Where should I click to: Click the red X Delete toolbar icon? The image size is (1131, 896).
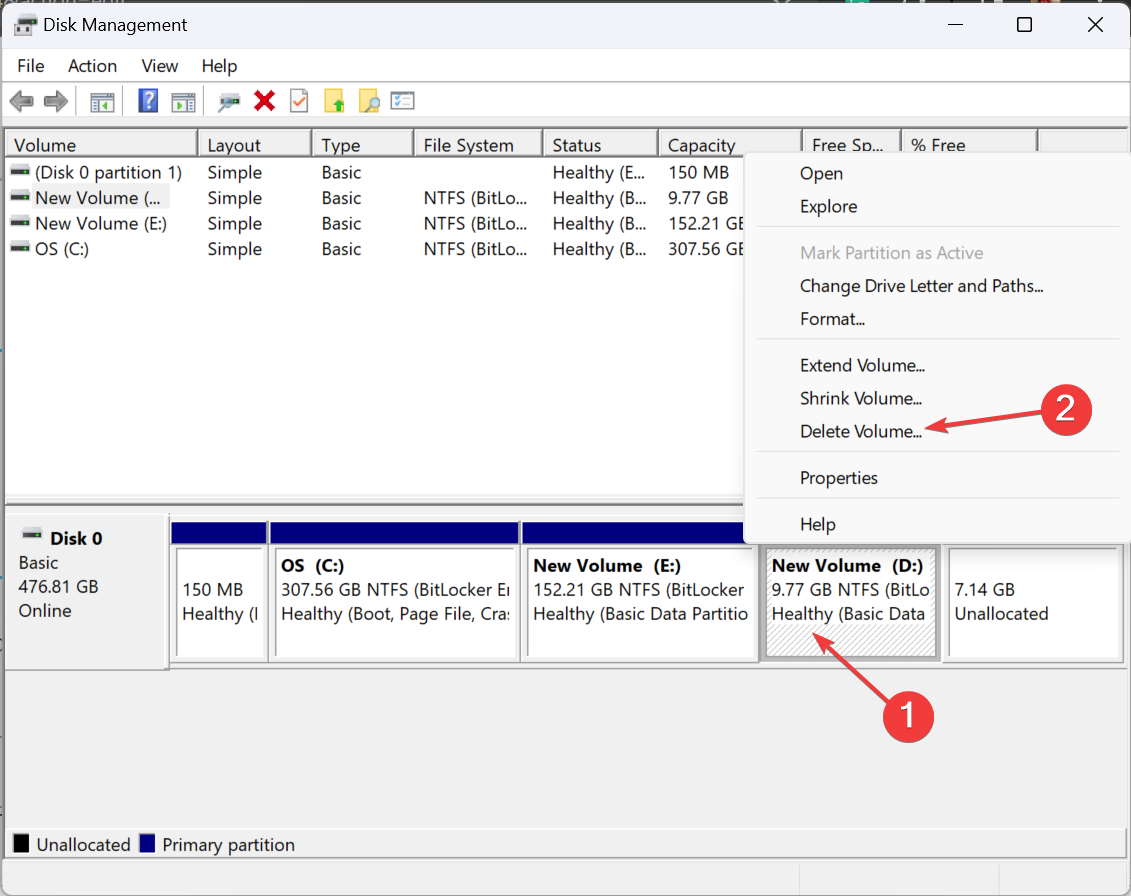pyautogui.click(x=265, y=101)
